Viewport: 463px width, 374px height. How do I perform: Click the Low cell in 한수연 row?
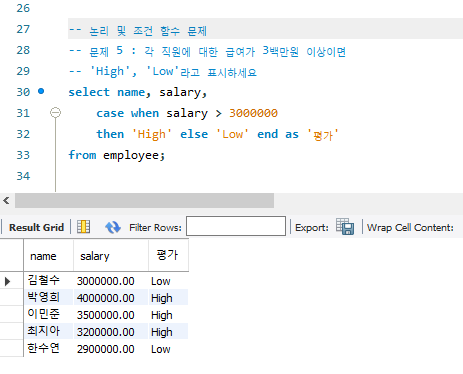click(x=168, y=349)
